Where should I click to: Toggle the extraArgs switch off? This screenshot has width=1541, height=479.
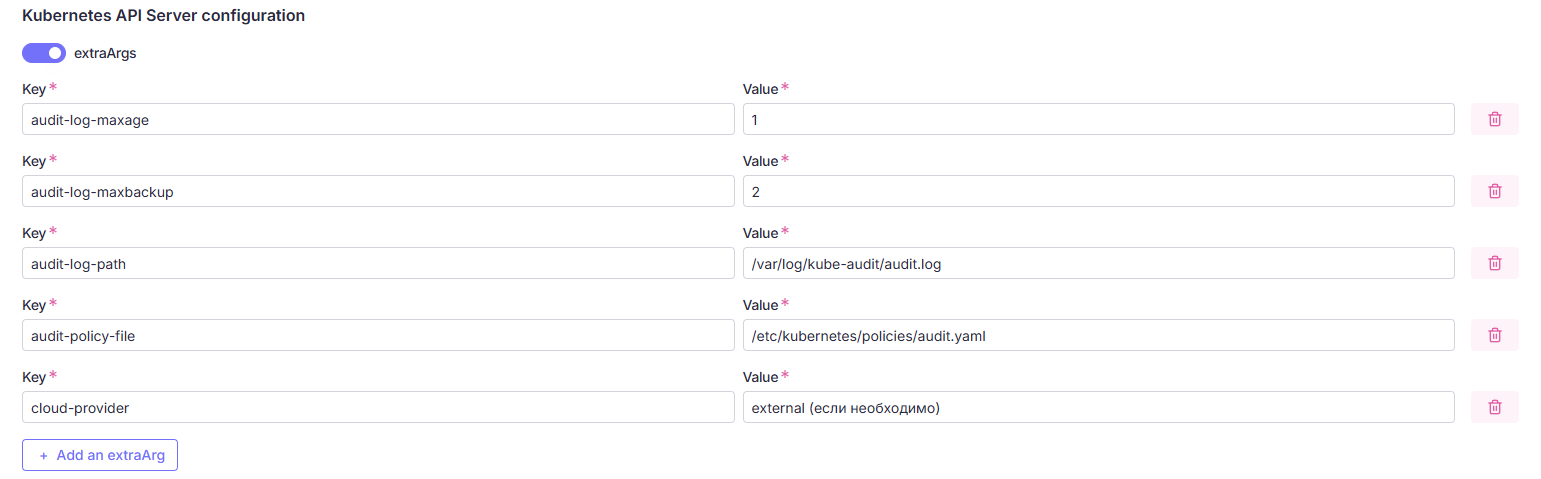(x=44, y=53)
